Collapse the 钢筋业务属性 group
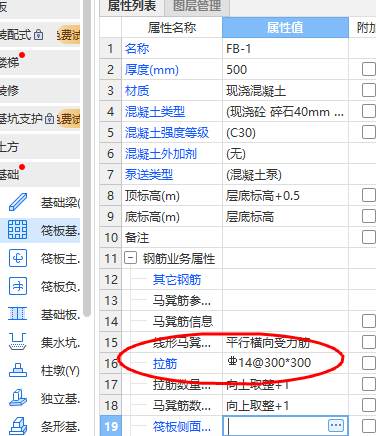The height and width of the screenshot is (436, 376). pyautogui.click(x=130, y=258)
